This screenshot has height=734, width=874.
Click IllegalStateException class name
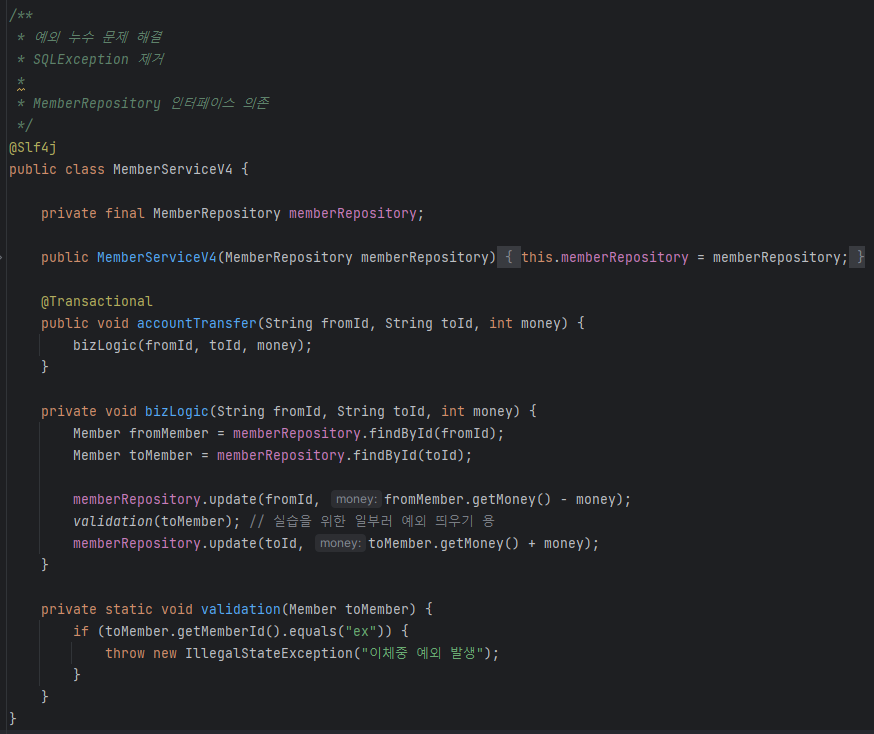269,653
